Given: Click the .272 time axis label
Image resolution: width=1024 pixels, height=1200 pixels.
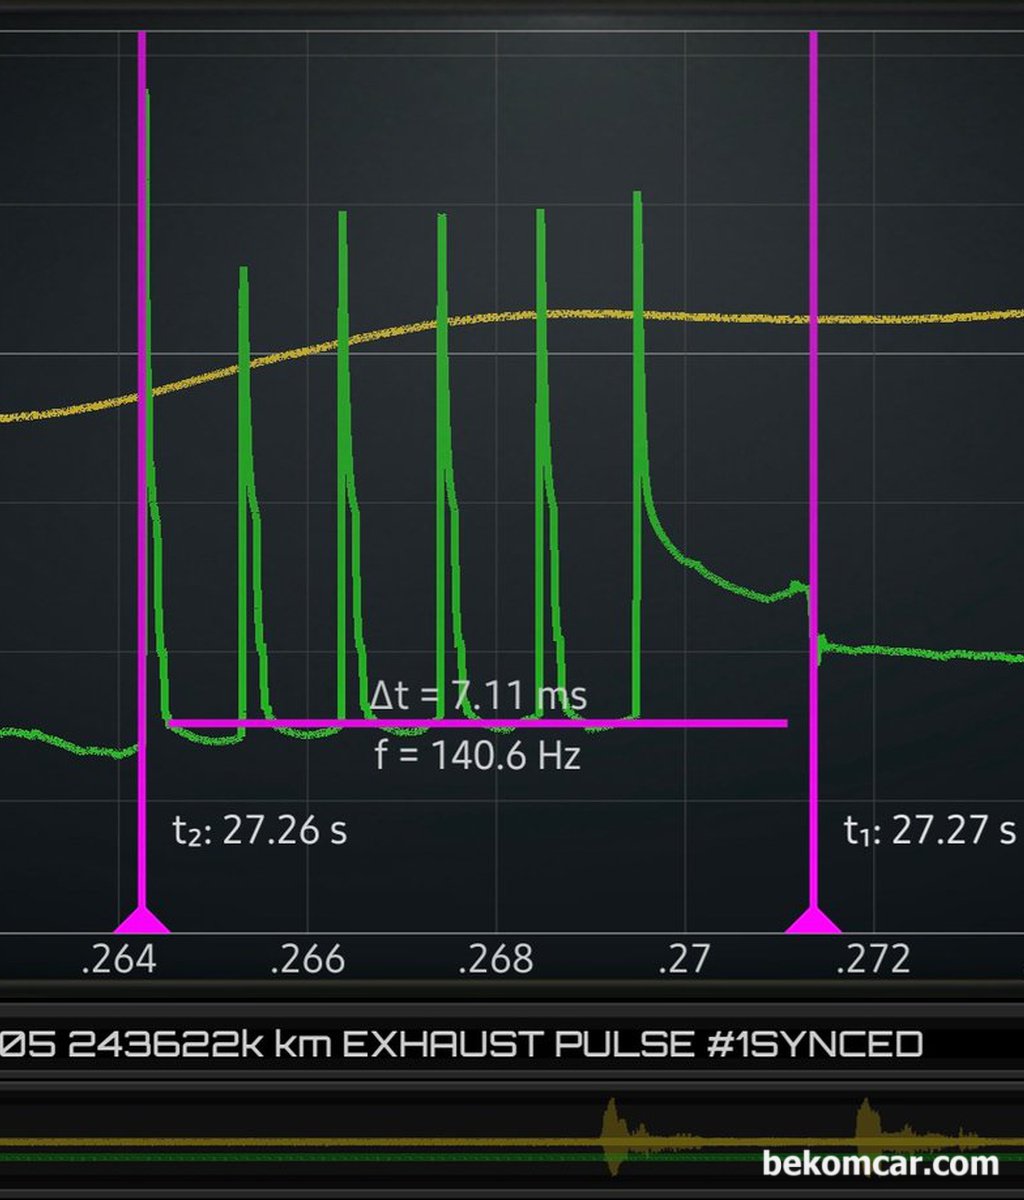Looking at the screenshot, I should [x=873, y=960].
